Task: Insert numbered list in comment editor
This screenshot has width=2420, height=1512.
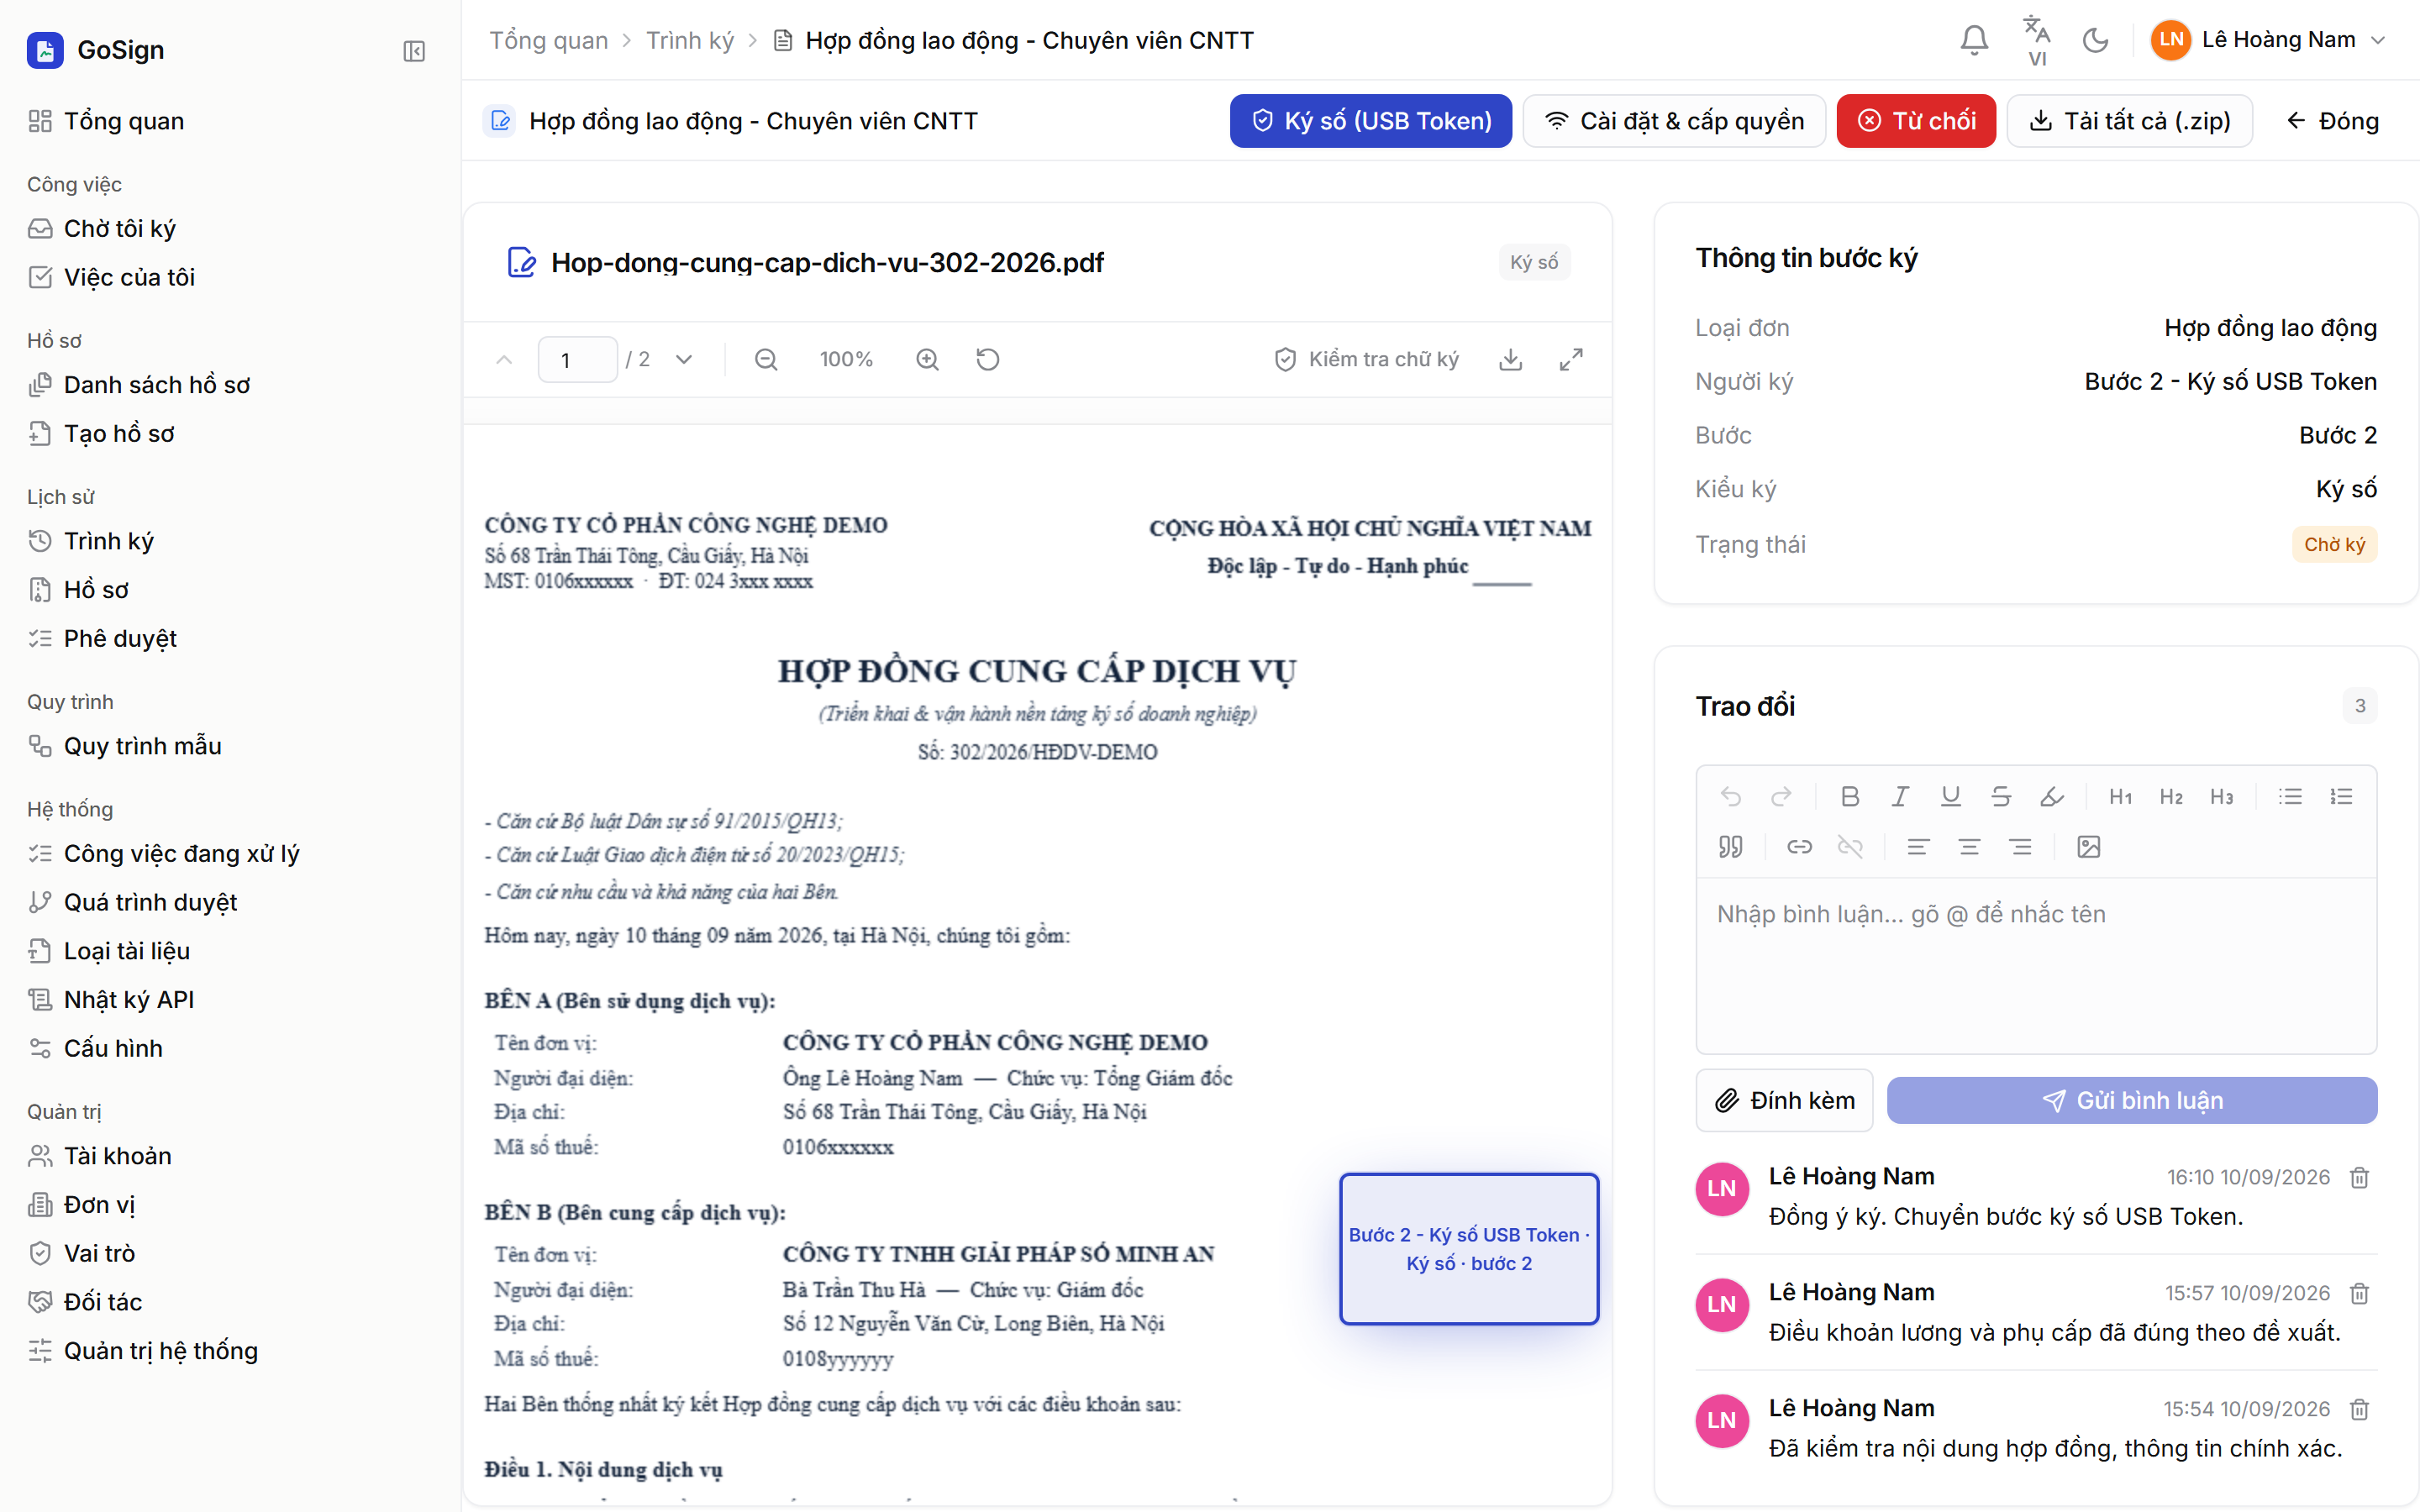Action: [x=2341, y=796]
